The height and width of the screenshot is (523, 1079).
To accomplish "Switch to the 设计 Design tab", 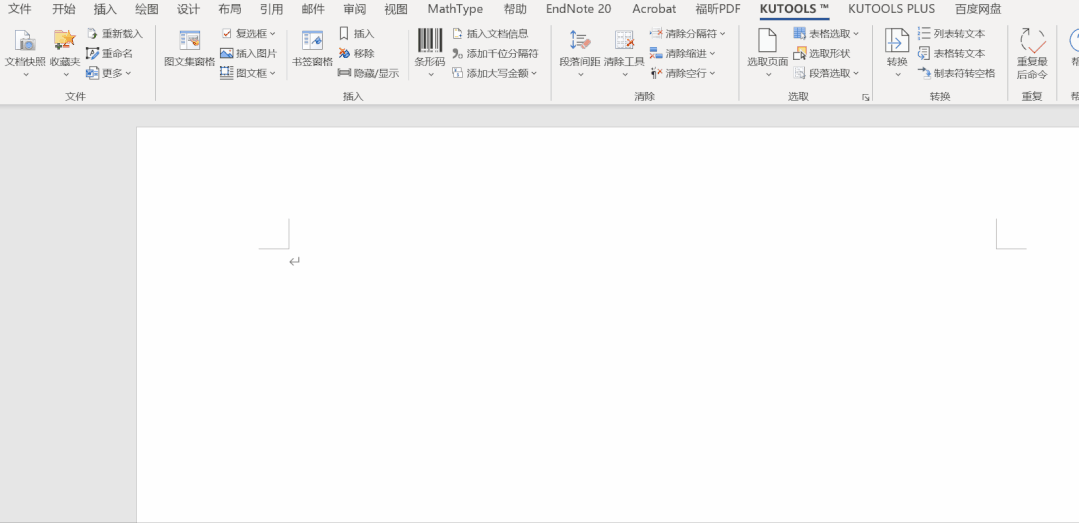I will click(189, 9).
